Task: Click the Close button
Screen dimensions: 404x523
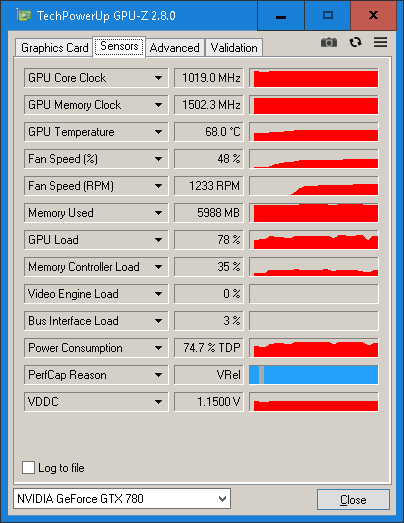Action: pyautogui.click(x=353, y=500)
